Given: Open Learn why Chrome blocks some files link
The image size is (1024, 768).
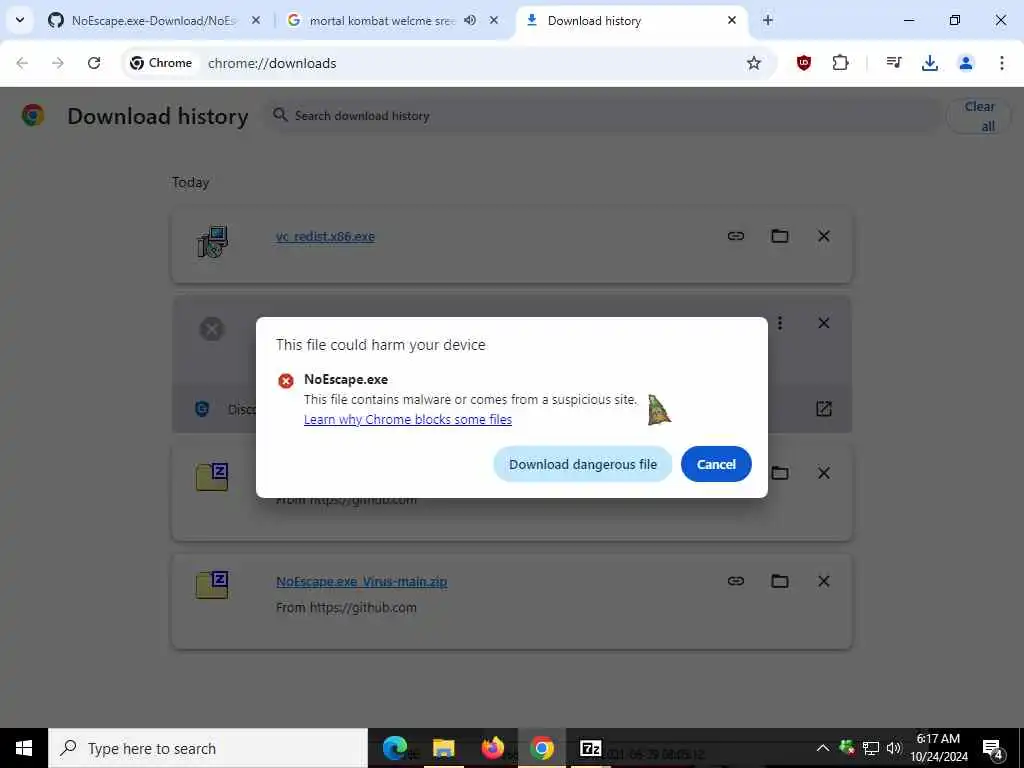Looking at the screenshot, I should 408,419.
